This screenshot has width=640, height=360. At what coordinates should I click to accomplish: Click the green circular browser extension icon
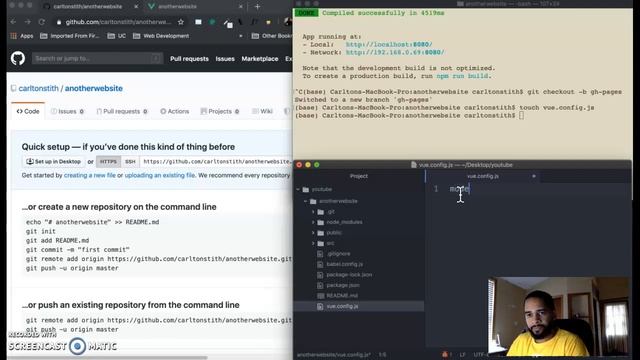(212, 22)
